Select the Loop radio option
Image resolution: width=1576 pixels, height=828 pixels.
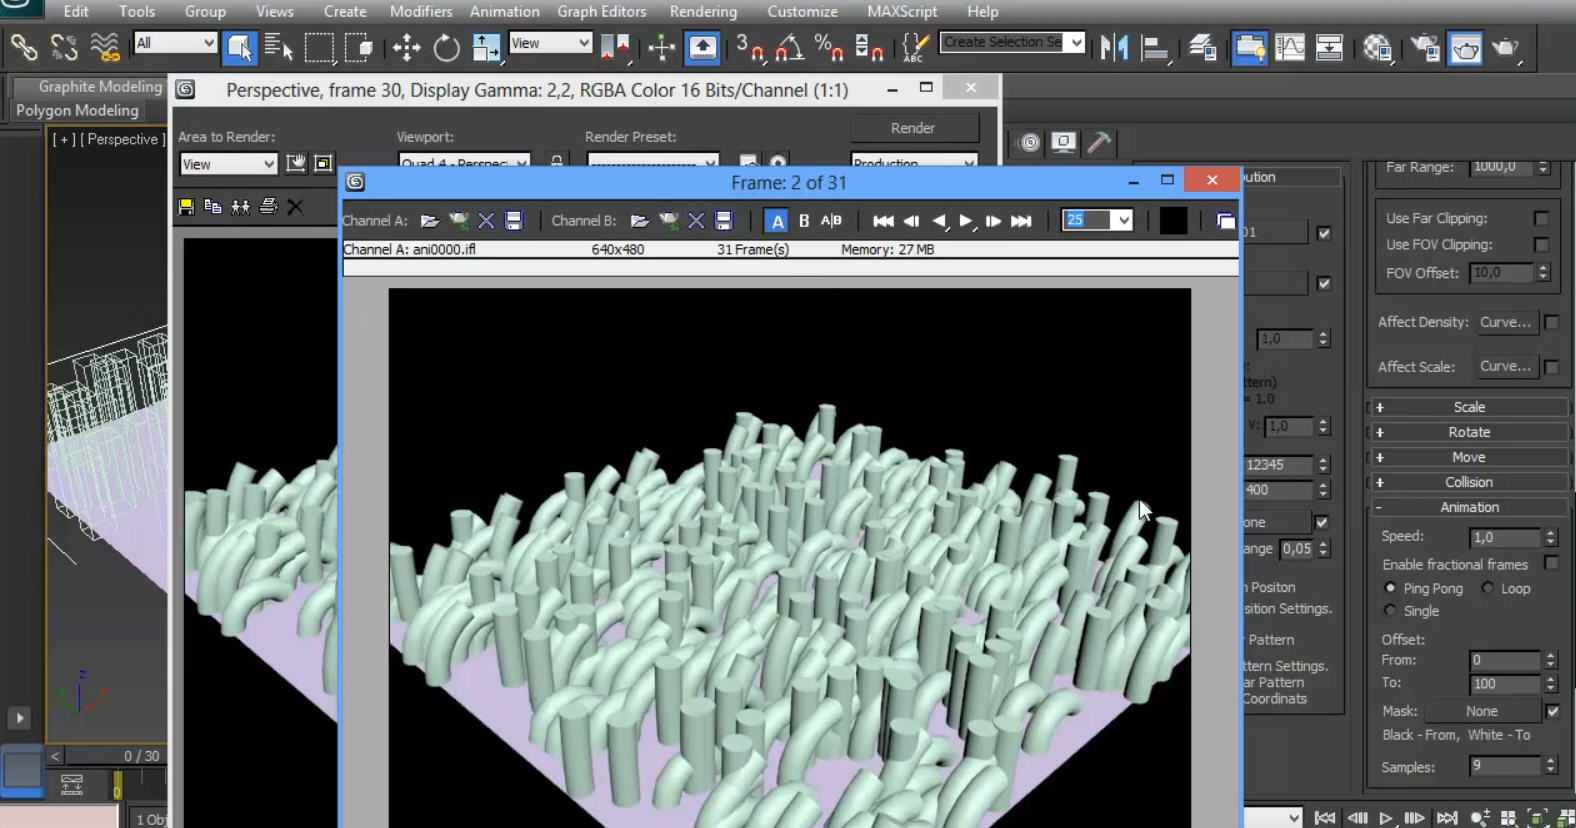pyautogui.click(x=1488, y=588)
